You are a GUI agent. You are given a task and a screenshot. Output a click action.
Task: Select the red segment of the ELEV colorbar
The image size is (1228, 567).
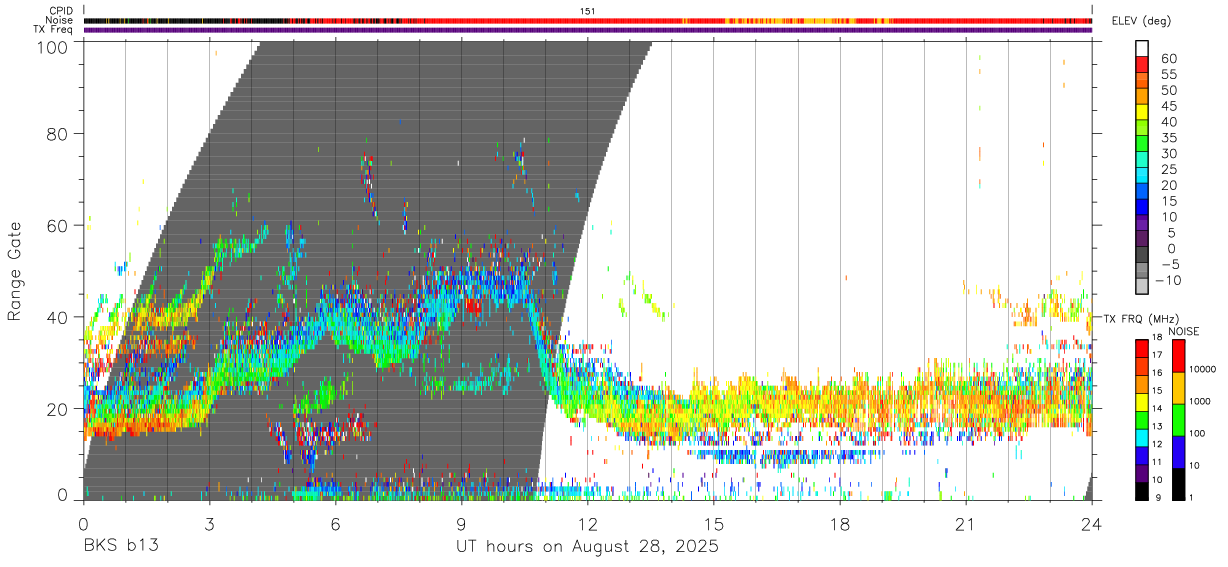pyautogui.click(x=1142, y=64)
